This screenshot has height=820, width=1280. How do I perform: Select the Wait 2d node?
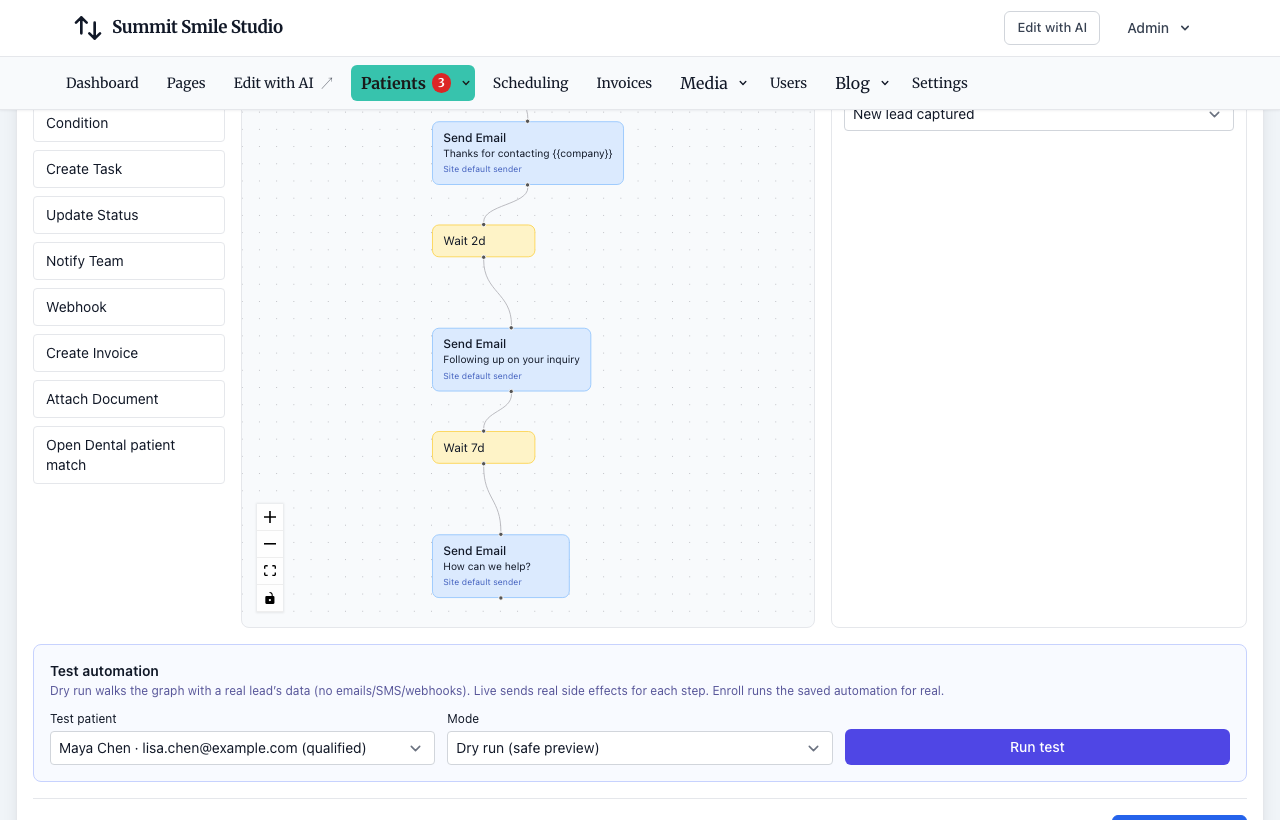pos(484,241)
